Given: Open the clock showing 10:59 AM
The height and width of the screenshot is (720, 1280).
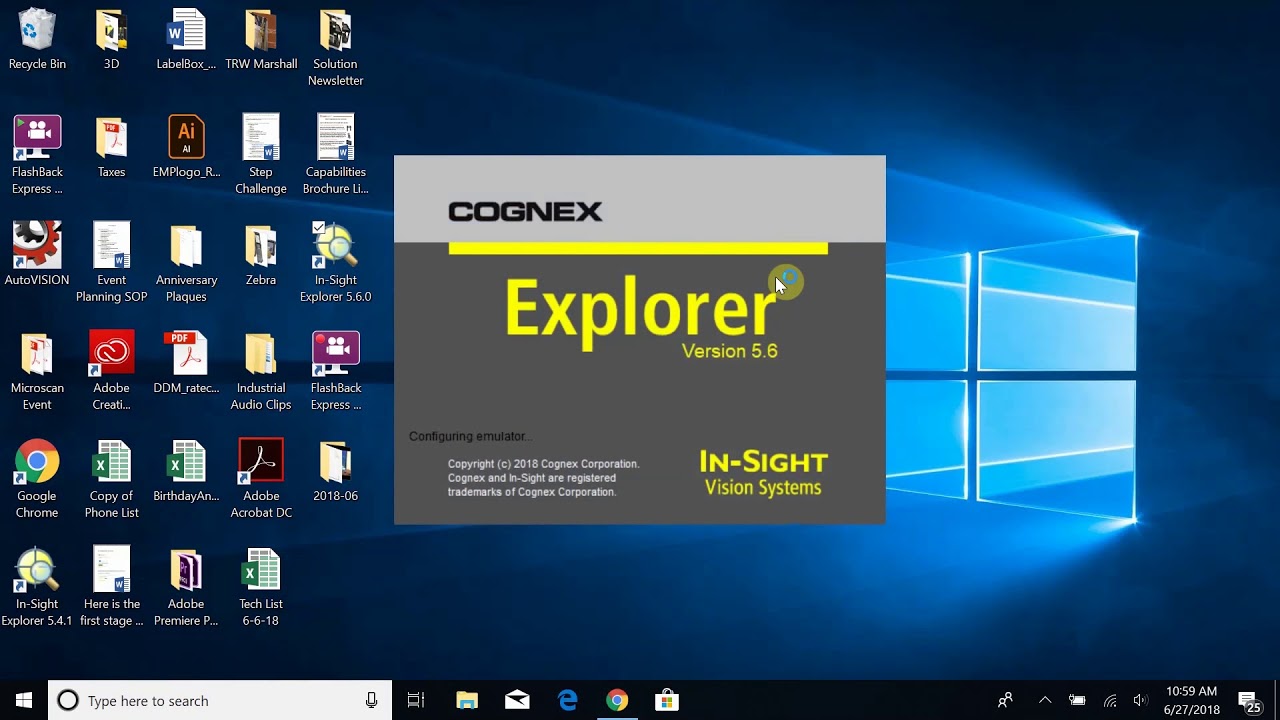Looking at the screenshot, I should point(1192,700).
